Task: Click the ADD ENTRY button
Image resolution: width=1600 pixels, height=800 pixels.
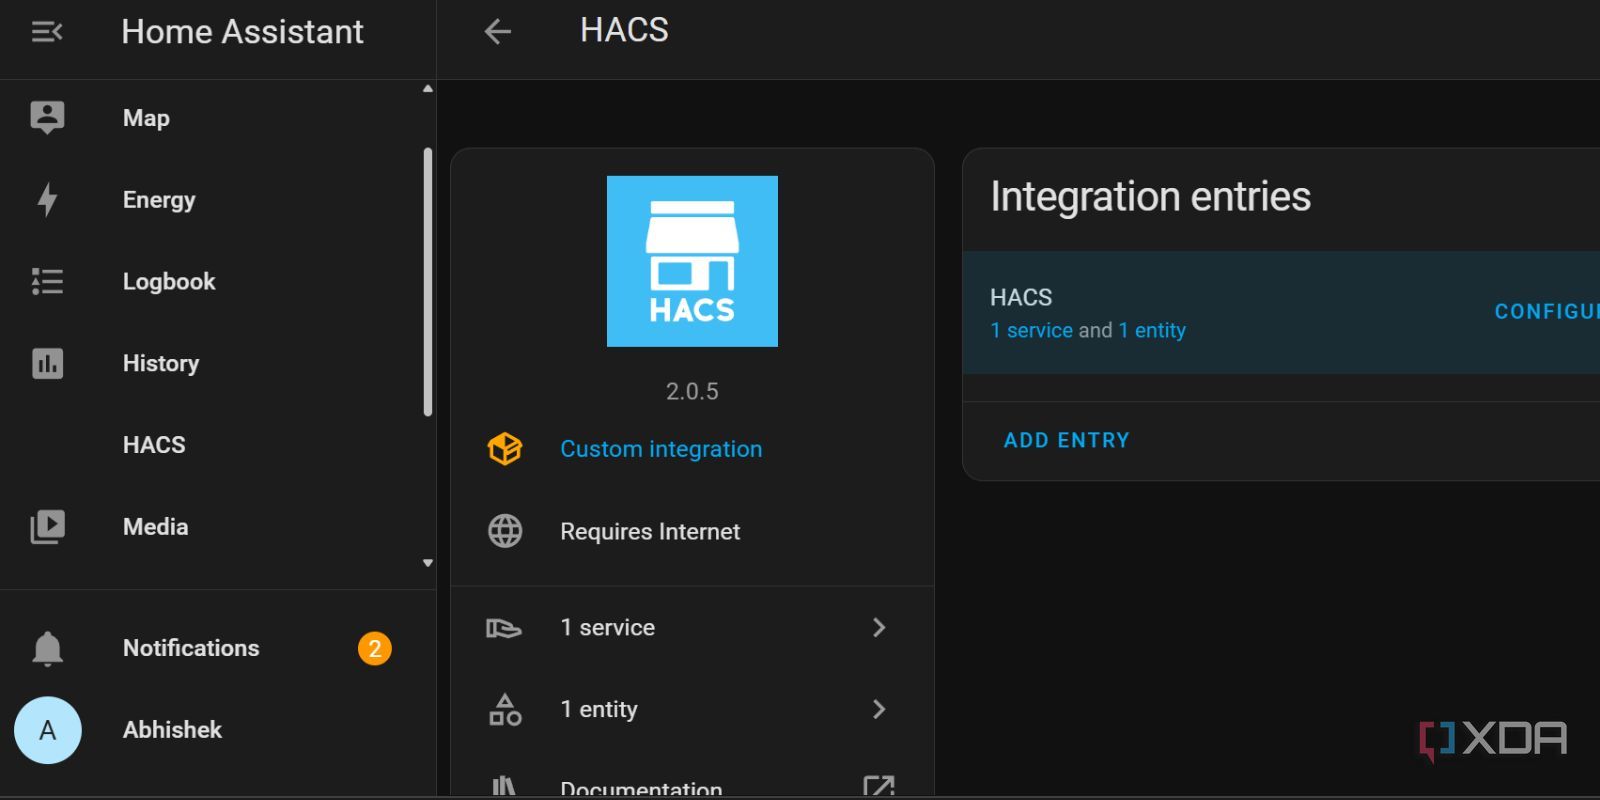Action: (1067, 441)
